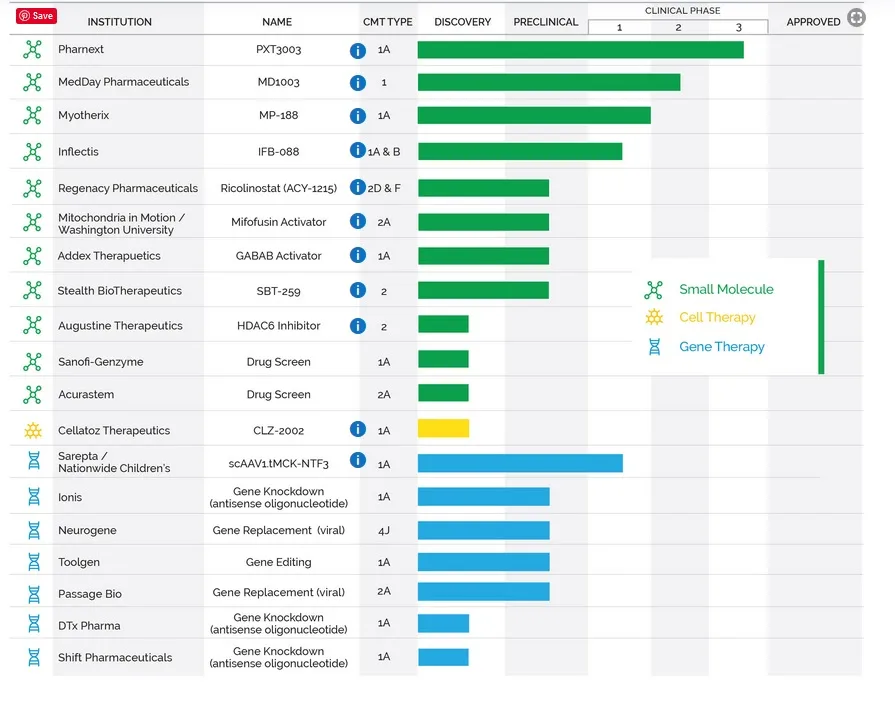
Task: Click the INSTITUTION column header
Action: pyautogui.click(x=119, y=22)
